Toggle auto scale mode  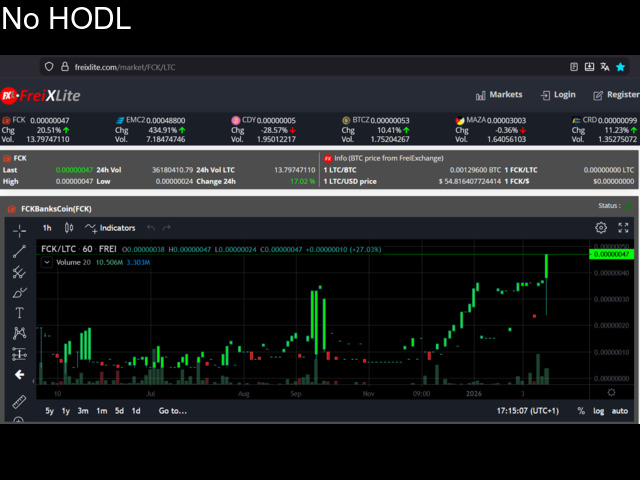[x=620, y=411]
